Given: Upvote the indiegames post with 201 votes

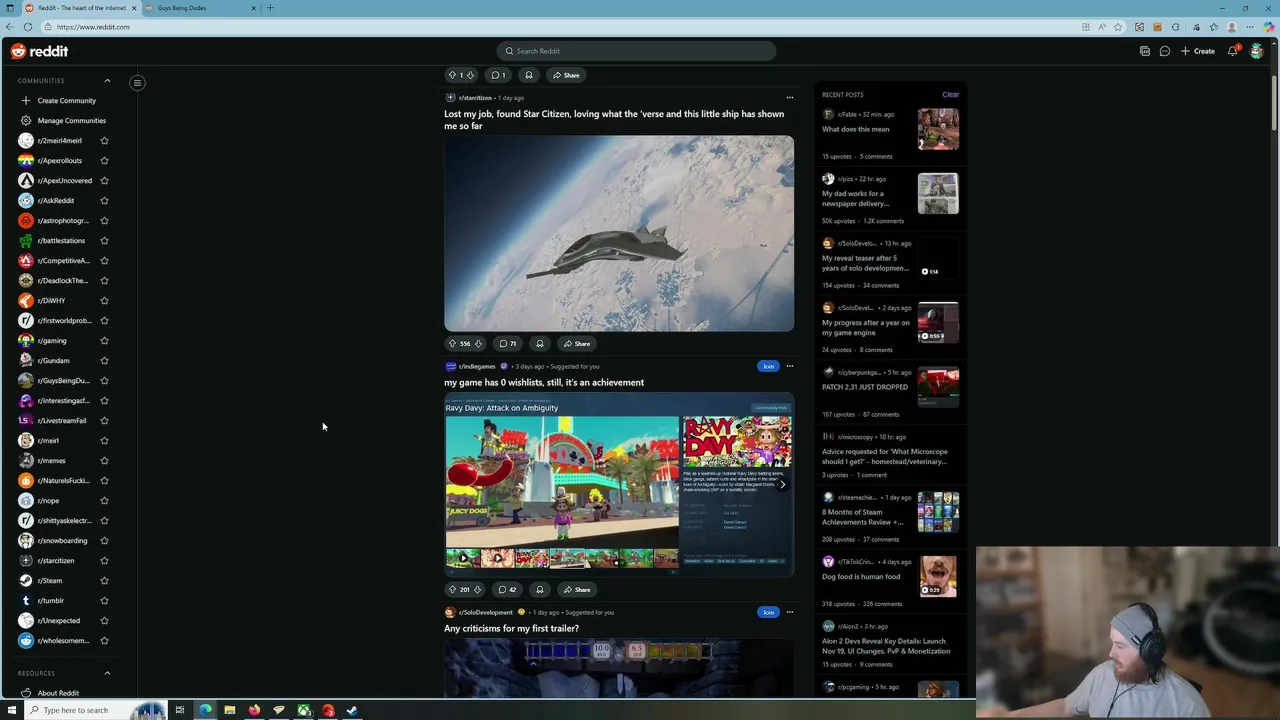Looking at the screenshot, I should [452, 589].
